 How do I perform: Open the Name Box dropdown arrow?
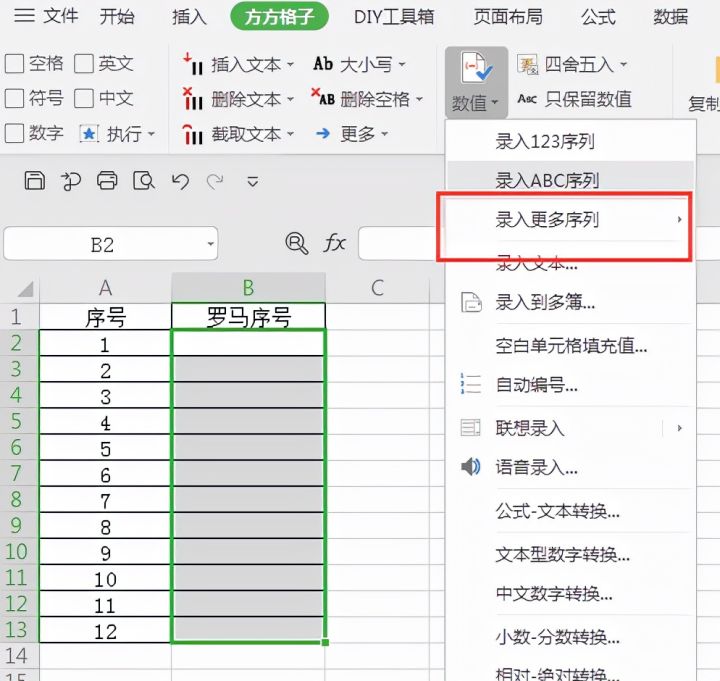tap(210, 243)
